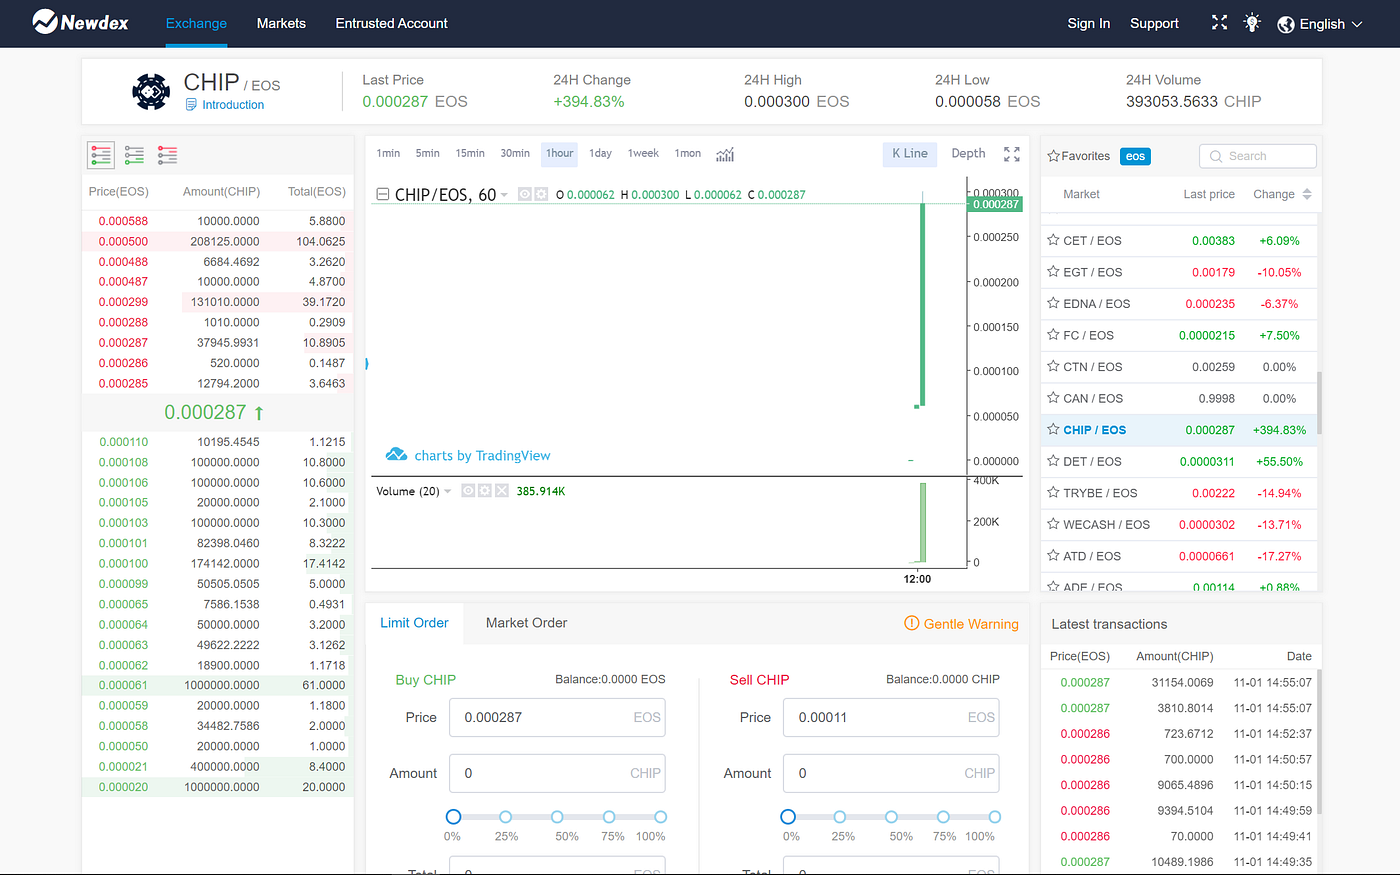The width and height of the screenshot is (1400, 875).
Task: Select the 0.000110 buy order row
Action: pos(217,442)
